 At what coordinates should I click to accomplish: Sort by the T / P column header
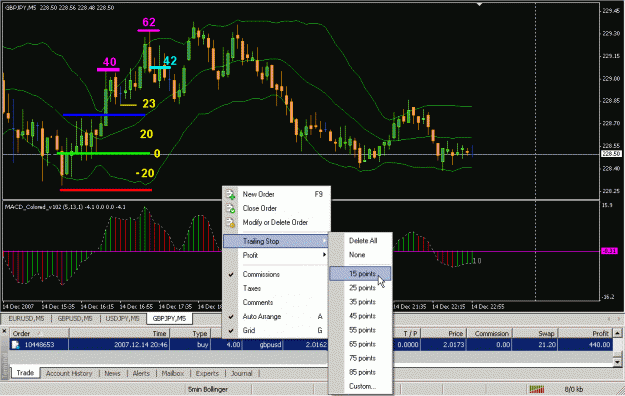pyautogui.click(x=407, y=333)
